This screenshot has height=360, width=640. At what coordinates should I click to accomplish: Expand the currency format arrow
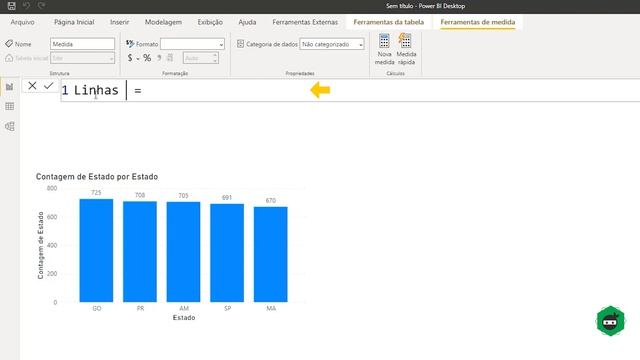pos(138,59)
